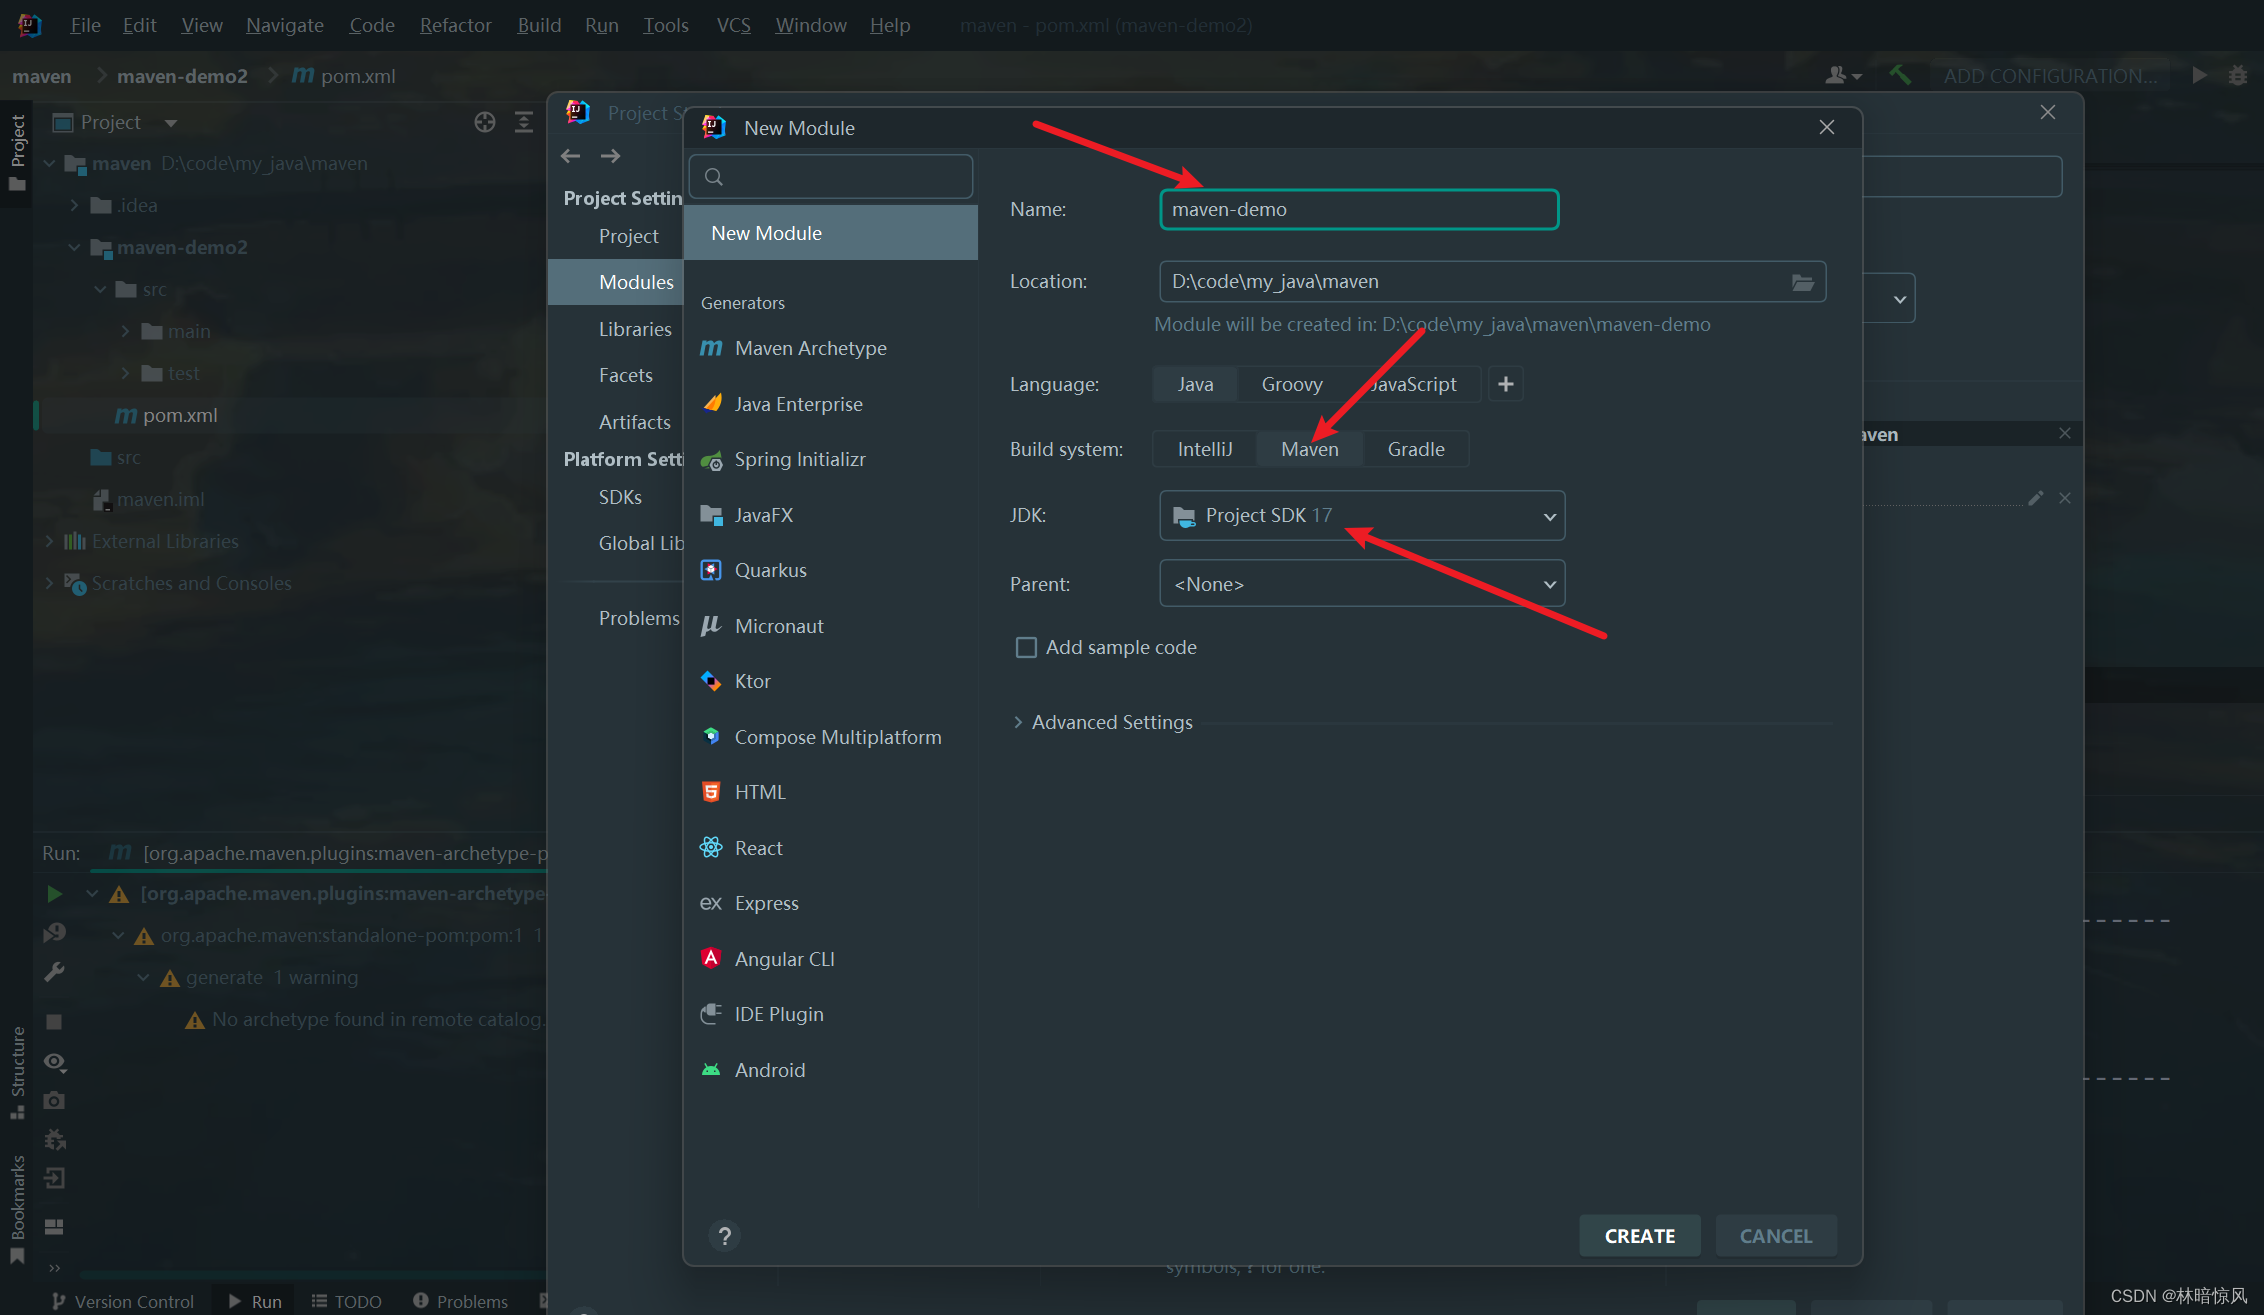The width and height of the screenshot is (2264, 1315).
Task: Click the CANCEL button
Action: pos(1775,1236)
